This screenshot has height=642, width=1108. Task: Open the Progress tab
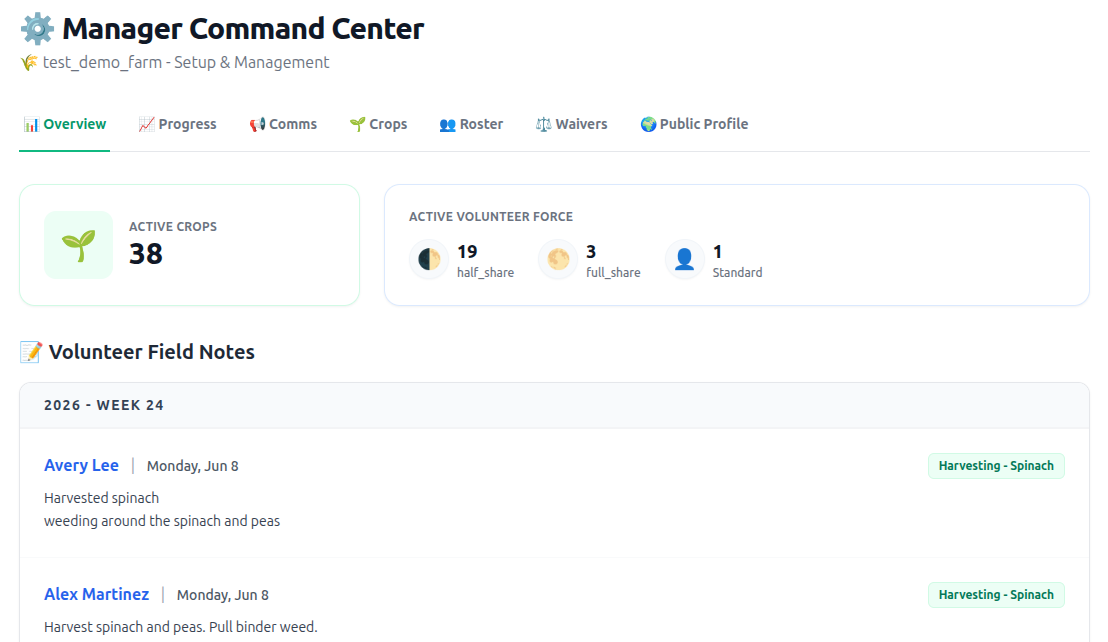(x=177, y=124)
